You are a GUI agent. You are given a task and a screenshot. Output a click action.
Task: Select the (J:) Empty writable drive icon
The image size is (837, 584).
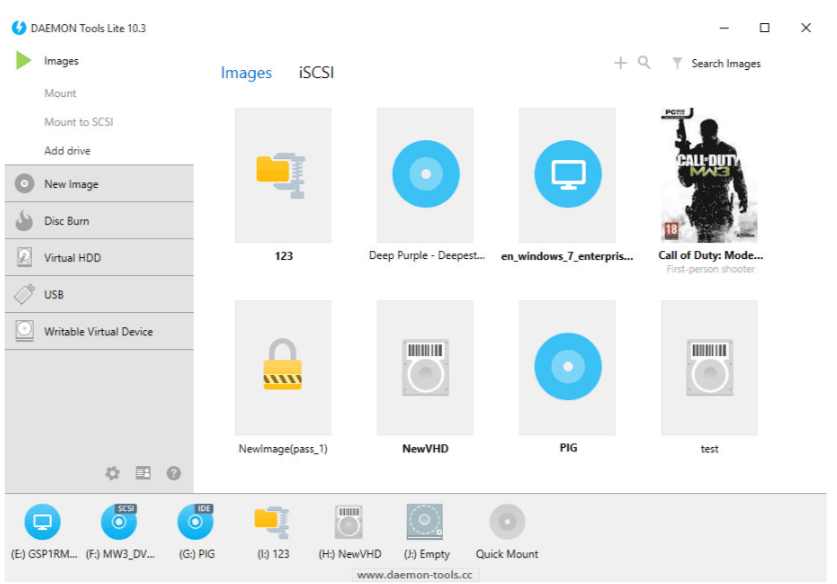click(425, 522)
